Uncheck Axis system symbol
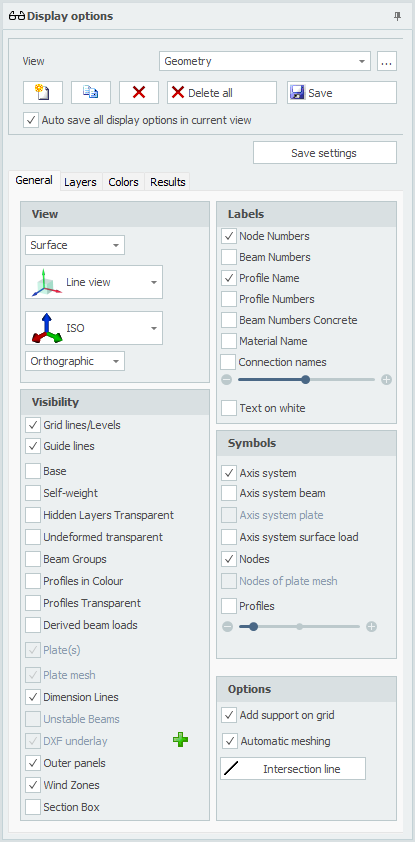Screen dimensions: 415x842 coord(229,473)
